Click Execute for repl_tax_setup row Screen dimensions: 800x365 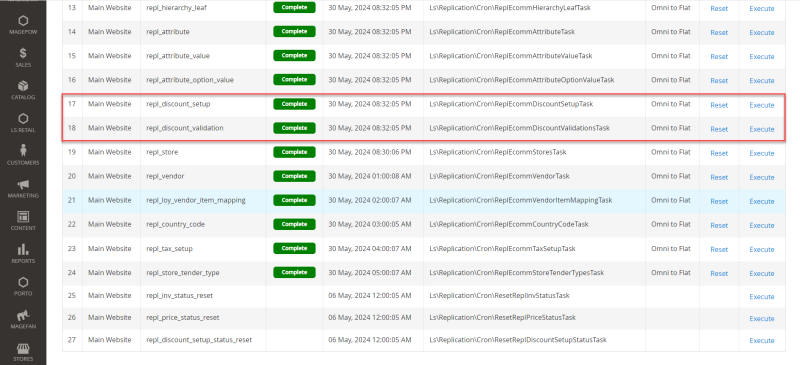[762, 249]
